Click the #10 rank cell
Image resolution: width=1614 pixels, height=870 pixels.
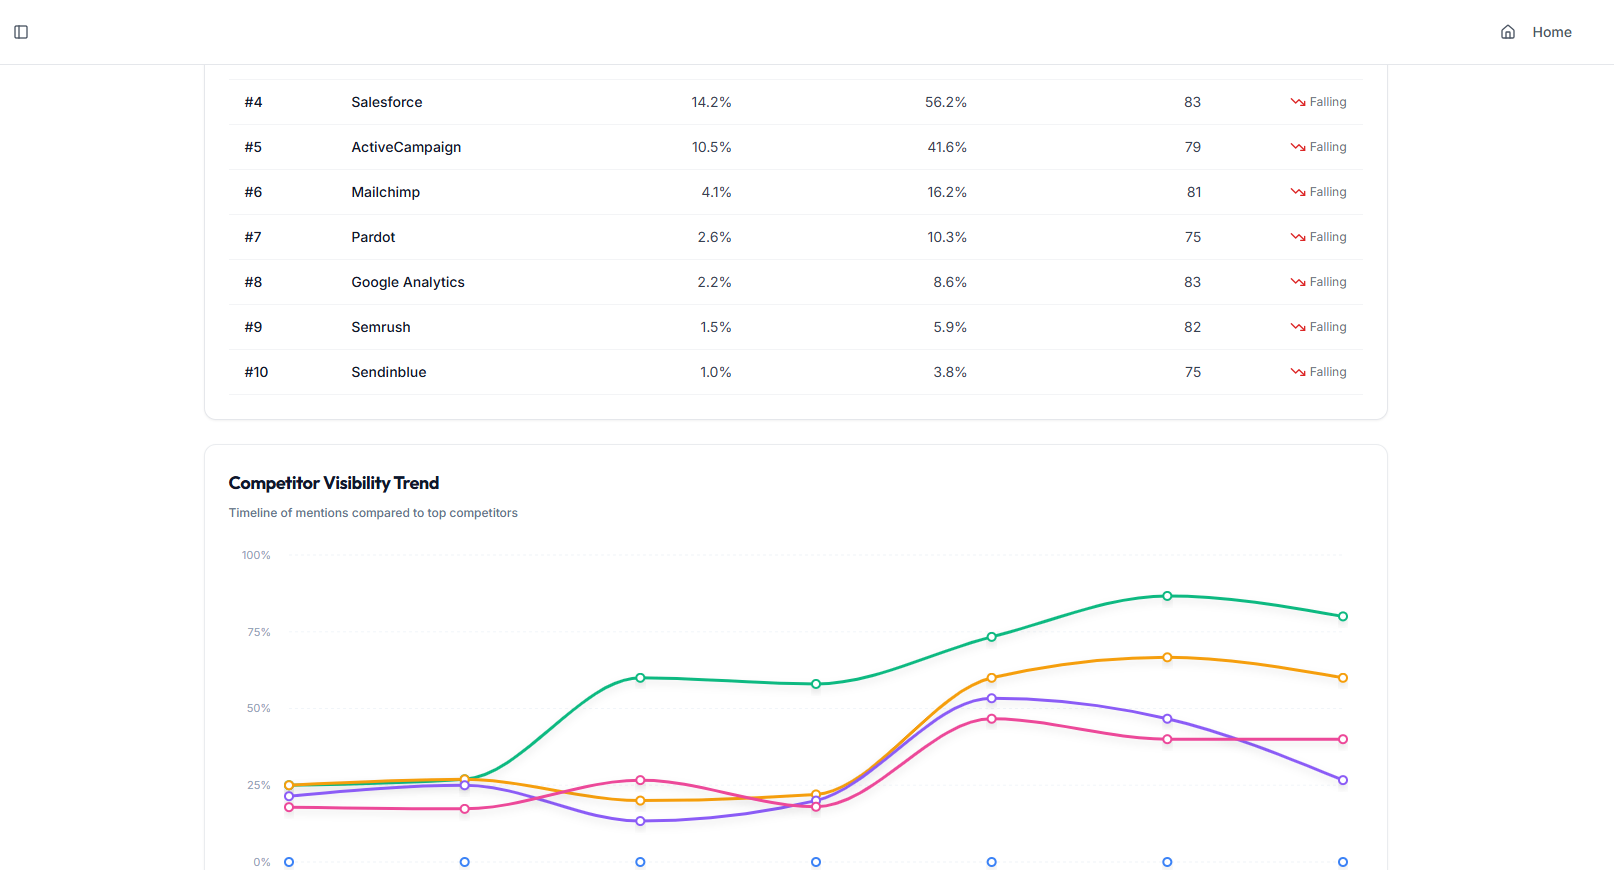point(256,372)
